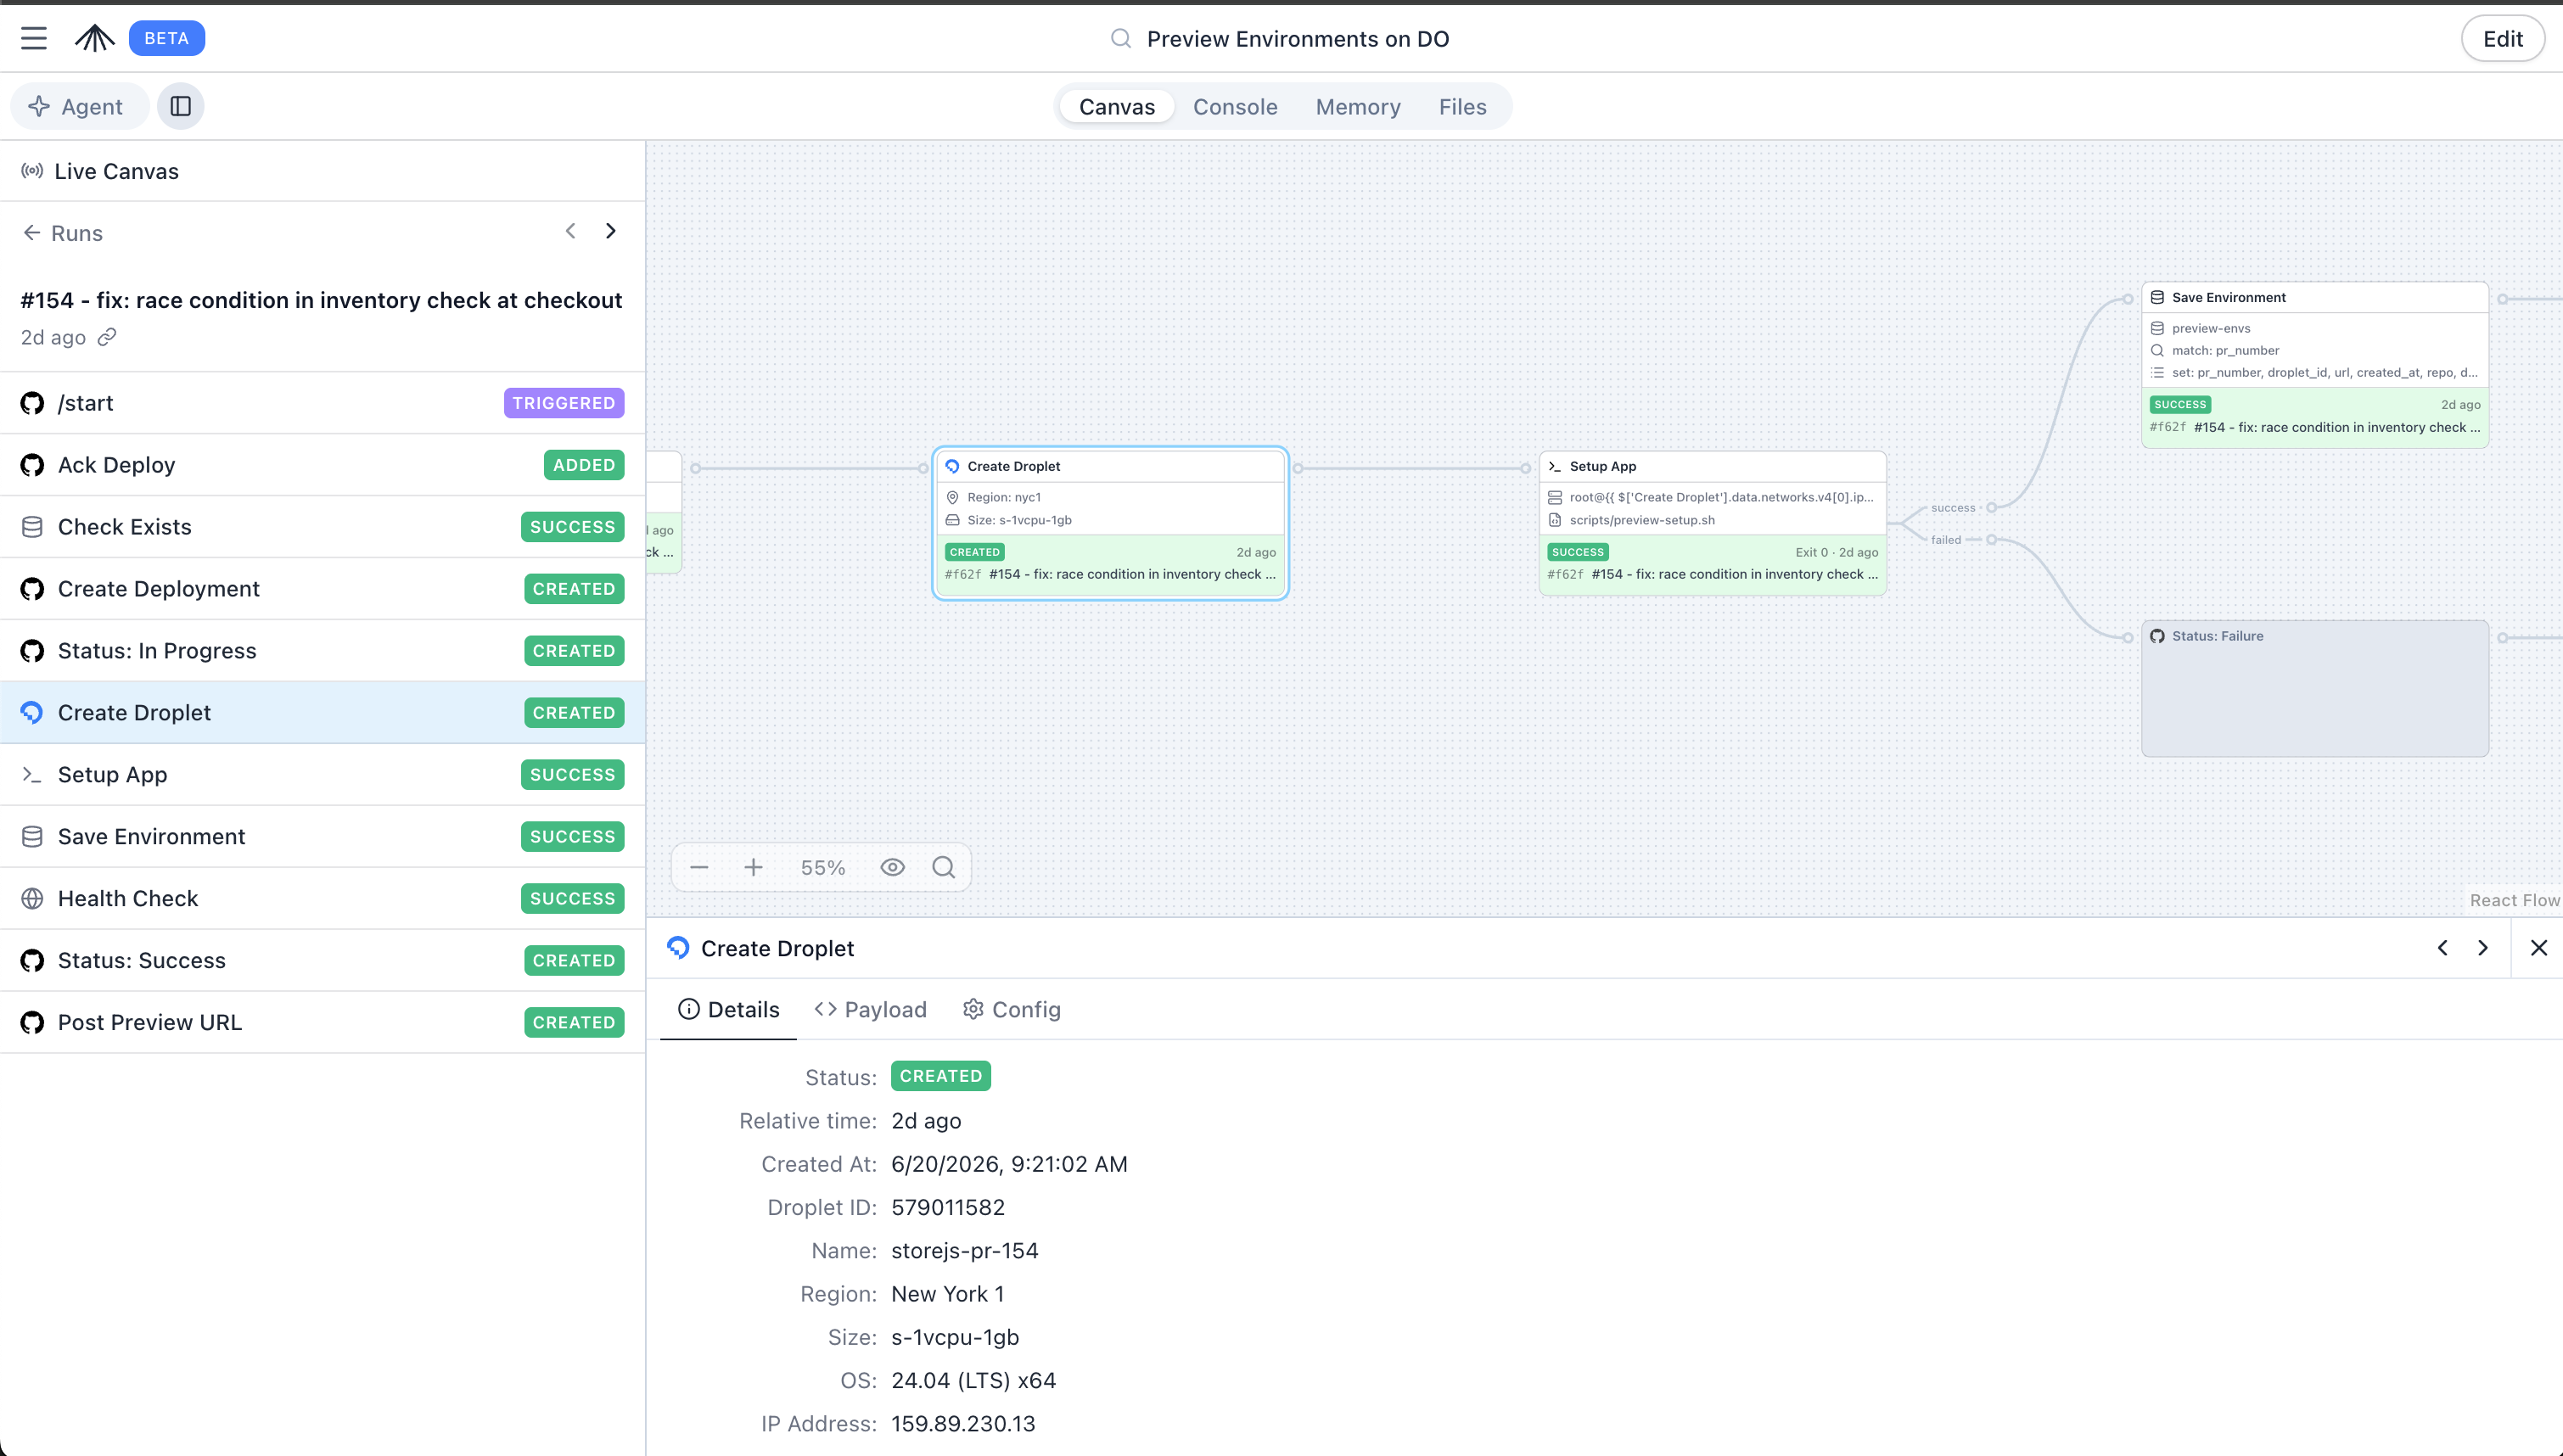Click the Setup App terminal icon
Viewport: 2563px width, 1456px height.
tap(32, 775)
